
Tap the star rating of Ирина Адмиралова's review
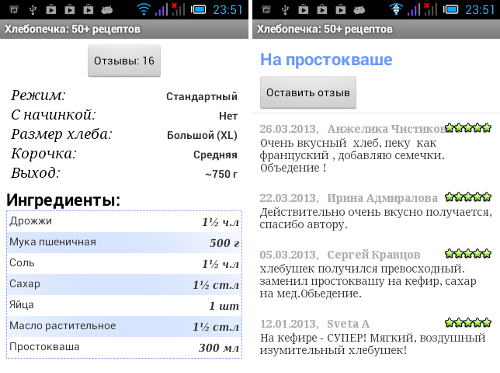tap(468, 197)
